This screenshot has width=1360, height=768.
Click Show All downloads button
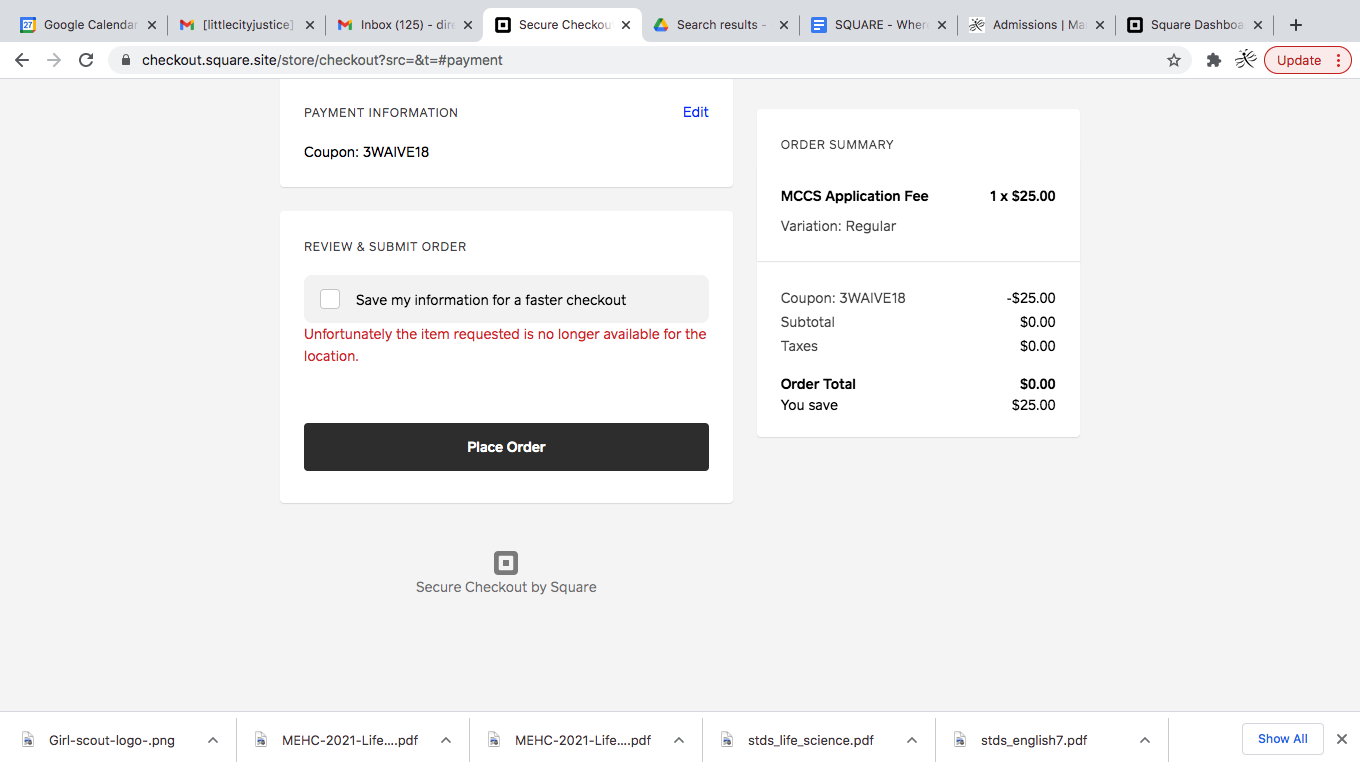[x=1282, y=739]
